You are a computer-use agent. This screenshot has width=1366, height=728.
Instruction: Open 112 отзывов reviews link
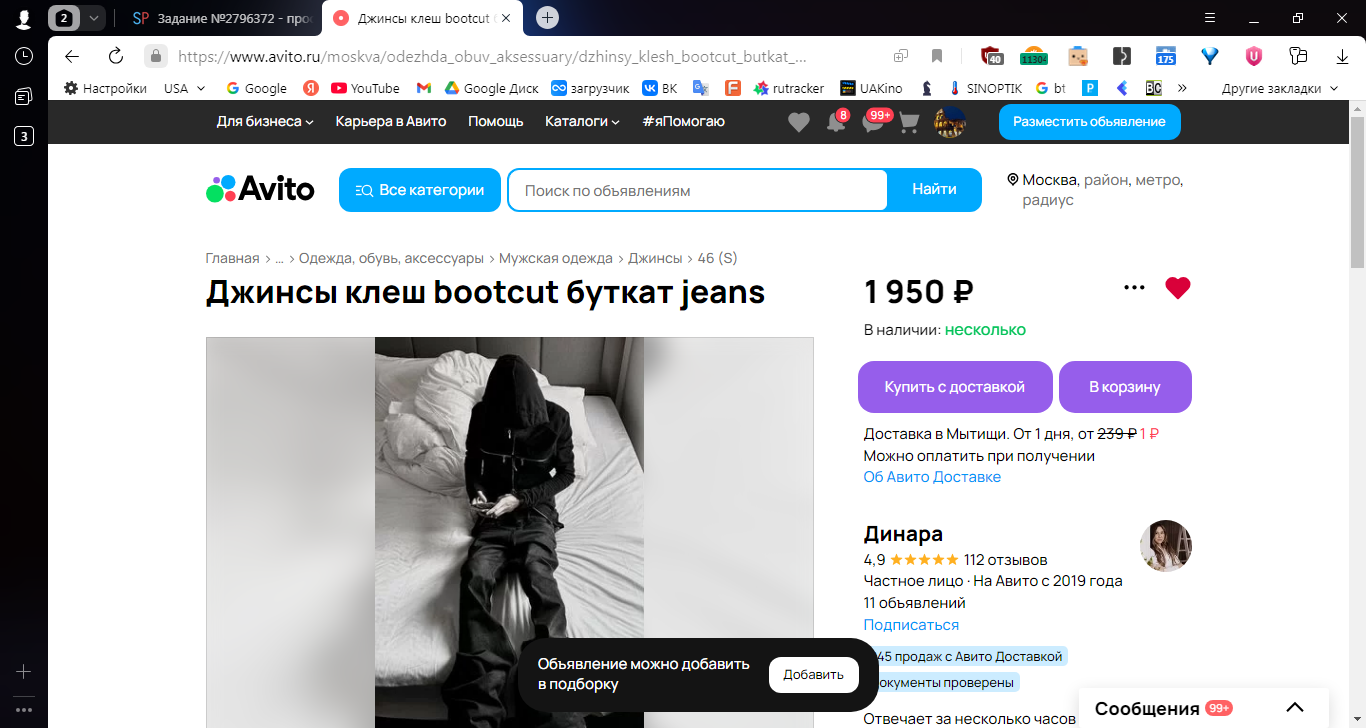pyautogui.click(x=1006, y=560)
